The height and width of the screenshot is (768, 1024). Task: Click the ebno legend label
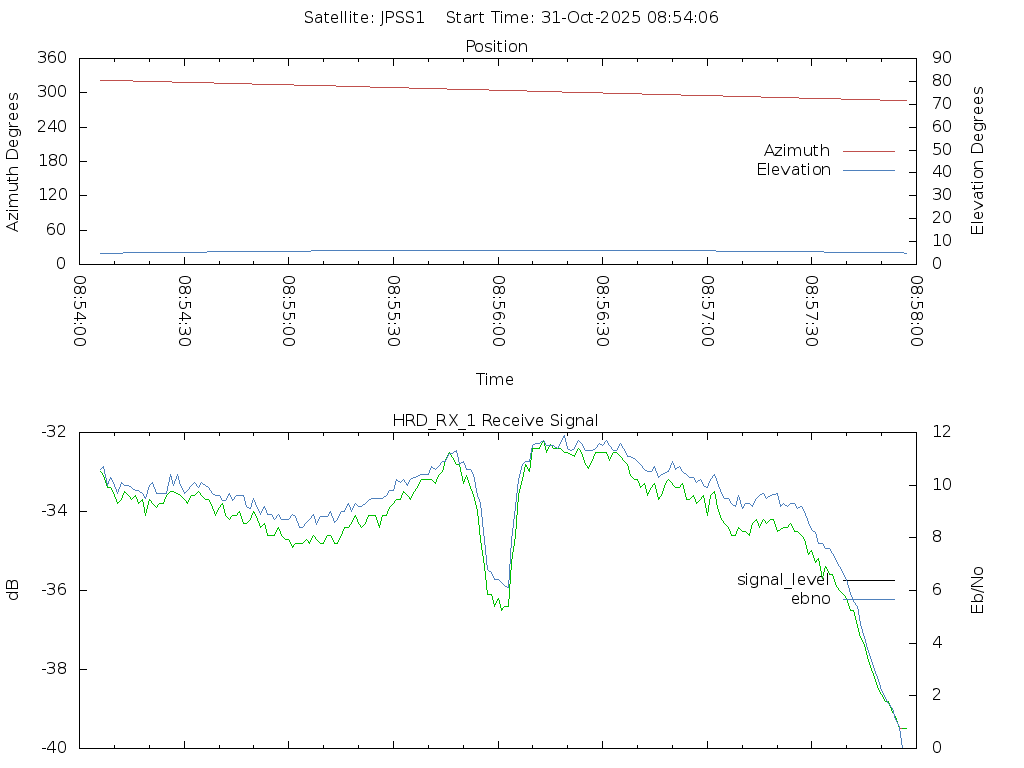(x=810, y=599)
